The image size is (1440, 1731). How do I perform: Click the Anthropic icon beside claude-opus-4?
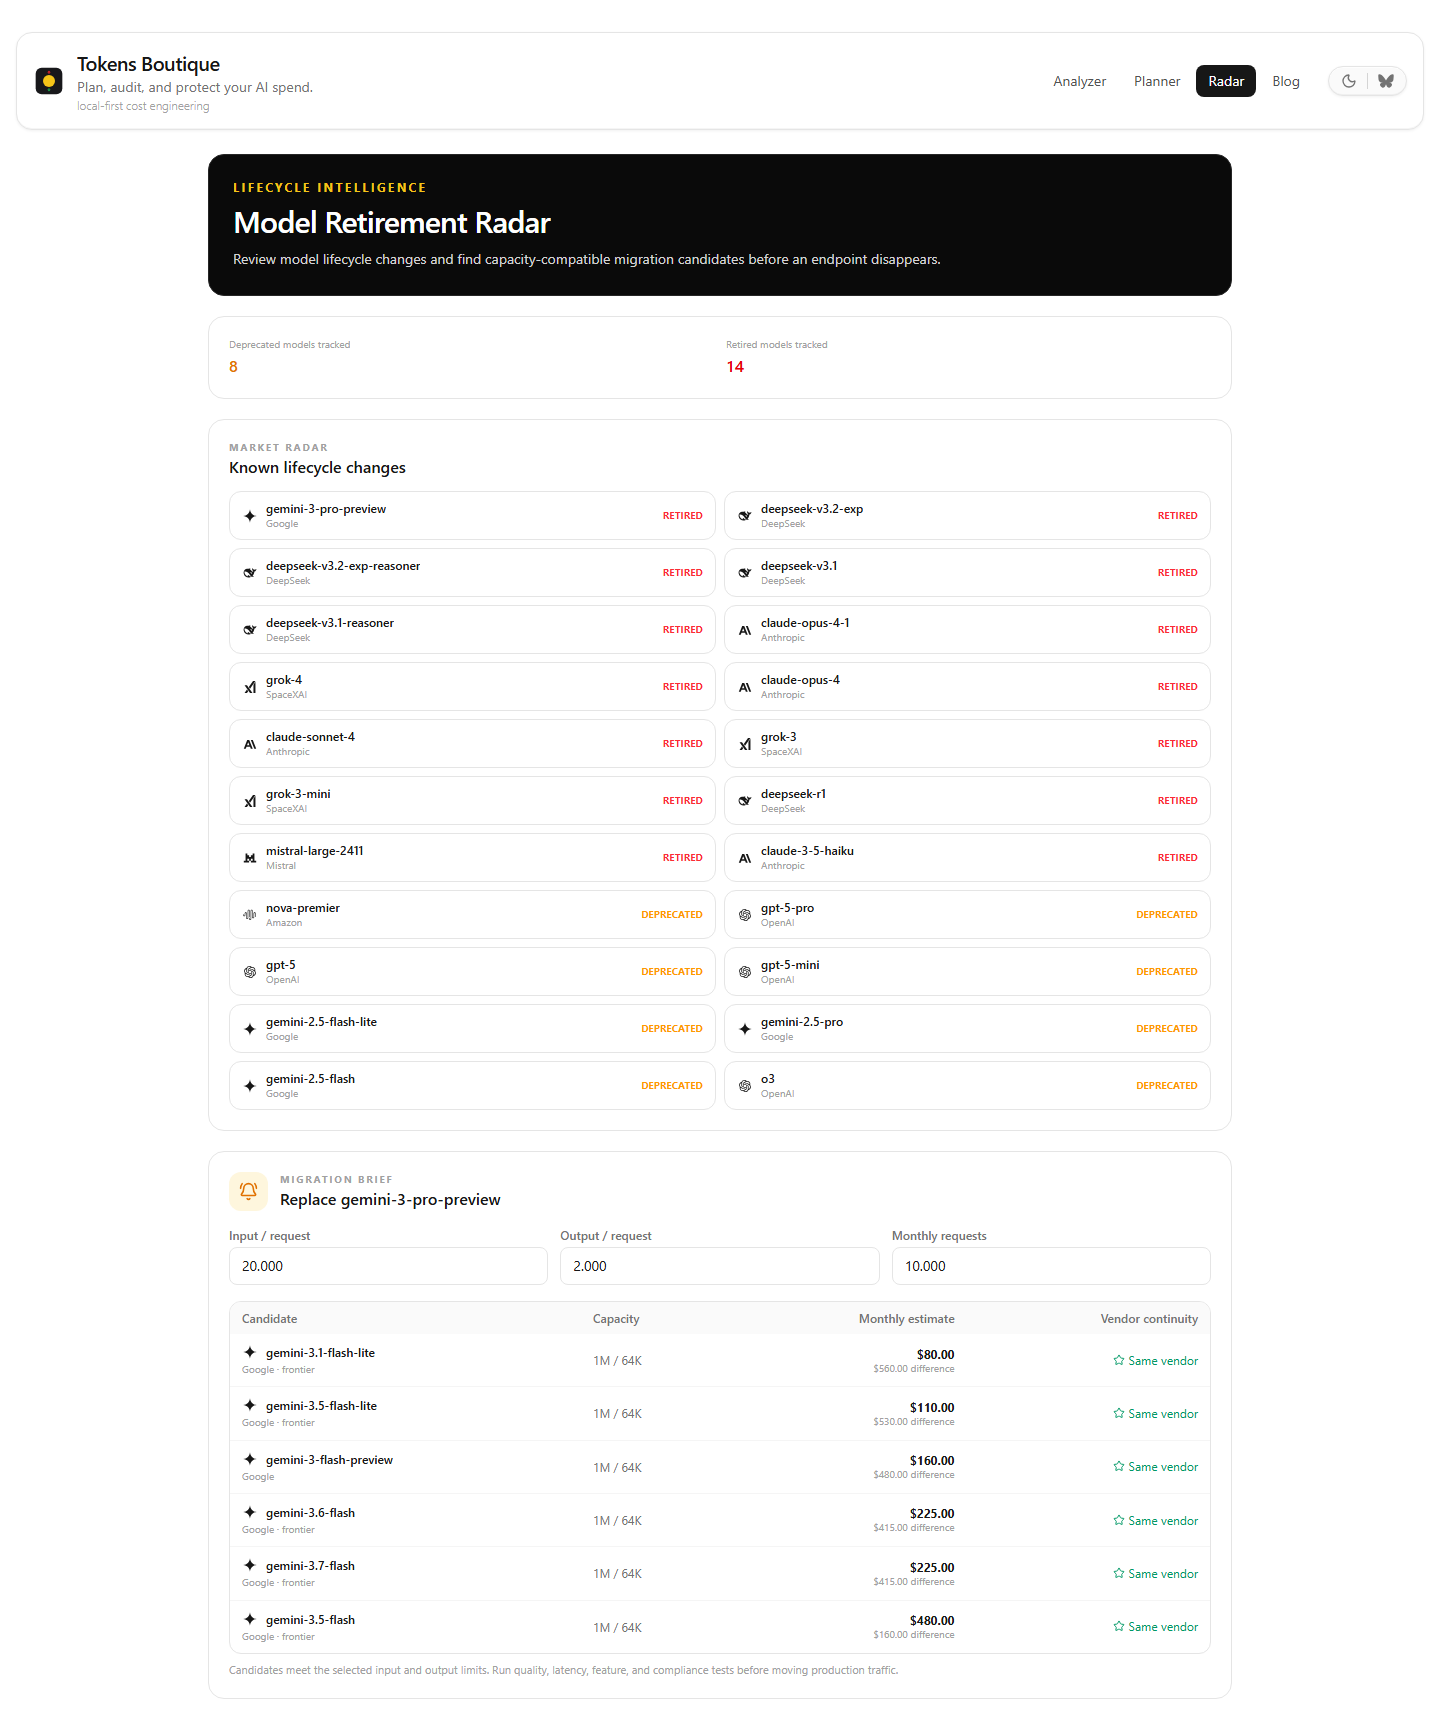tap(745, 687)
